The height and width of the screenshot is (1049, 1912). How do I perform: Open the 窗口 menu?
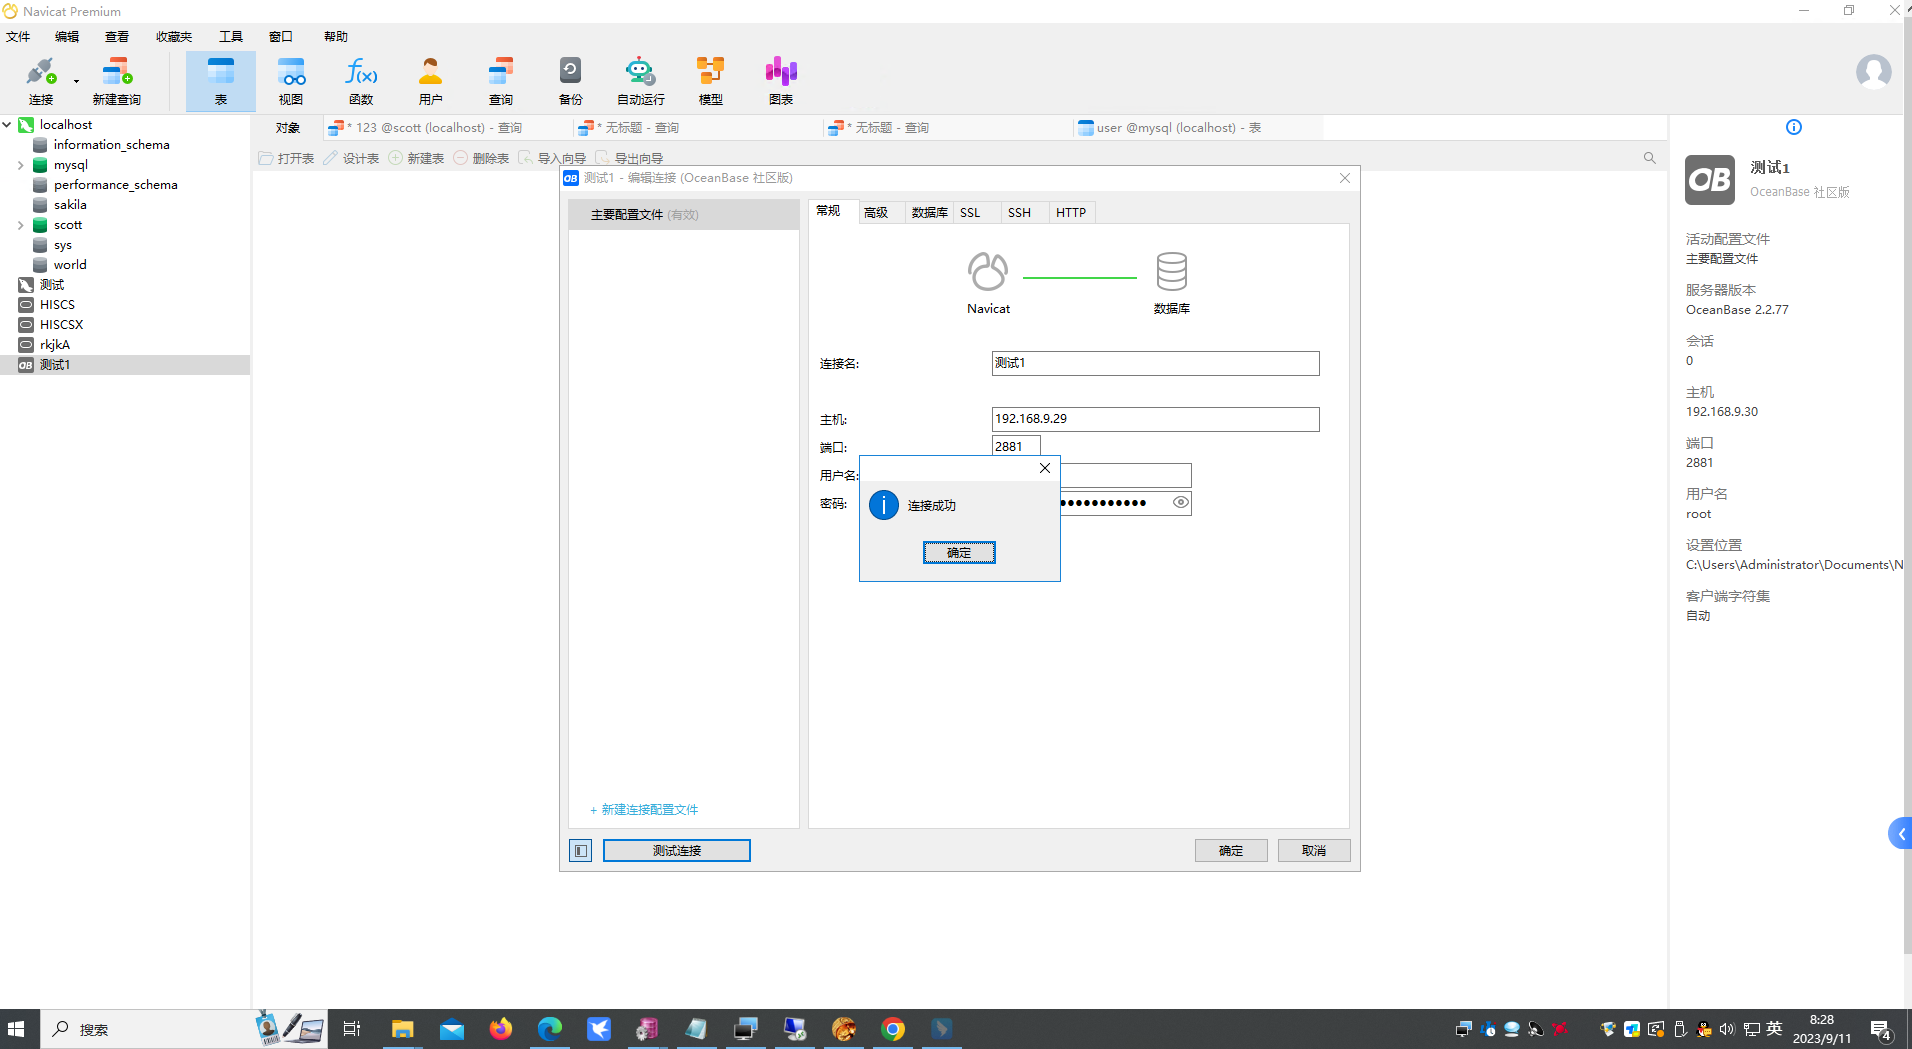(281, 37)
